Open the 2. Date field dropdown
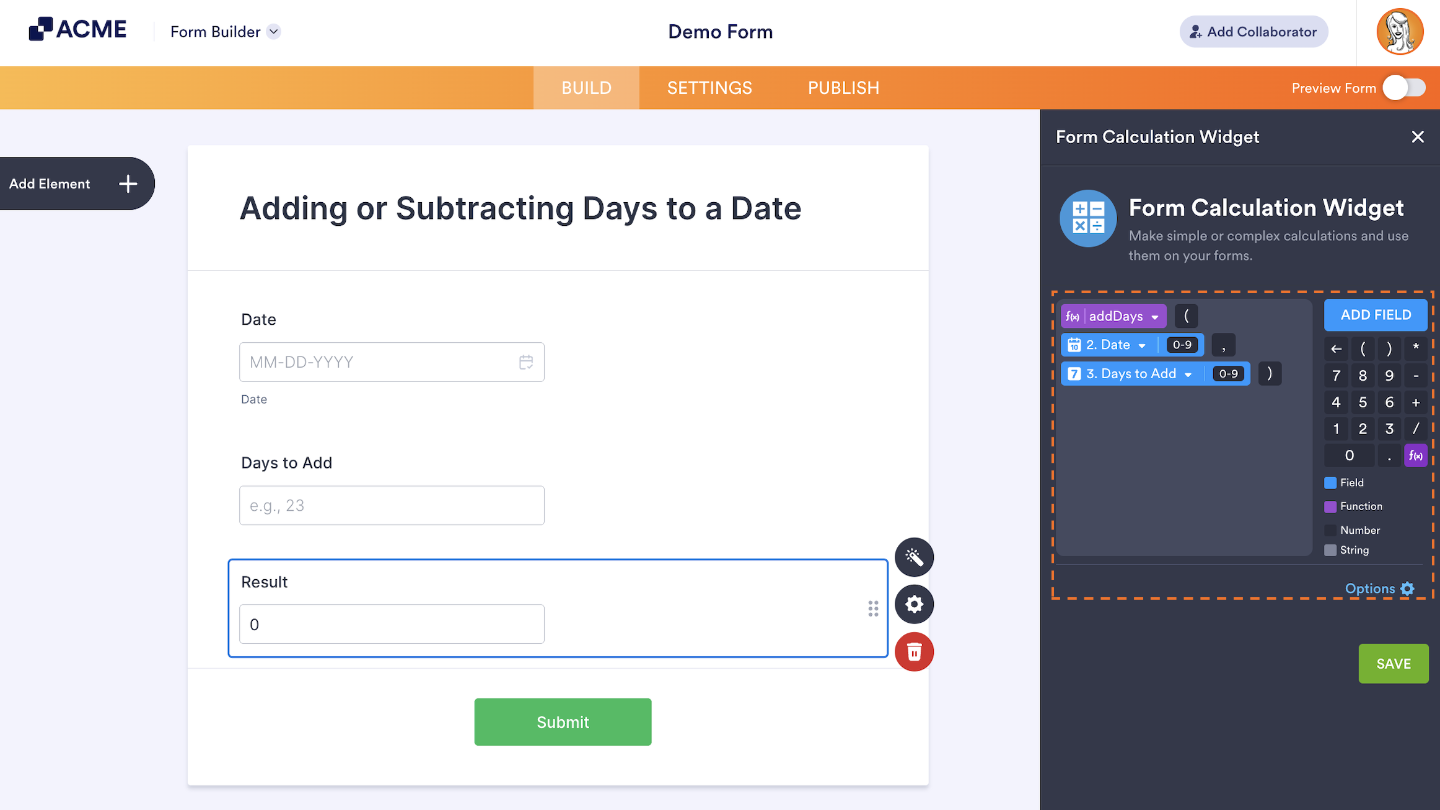Screen dimensions: 1440x810 tap(1142, 344)
